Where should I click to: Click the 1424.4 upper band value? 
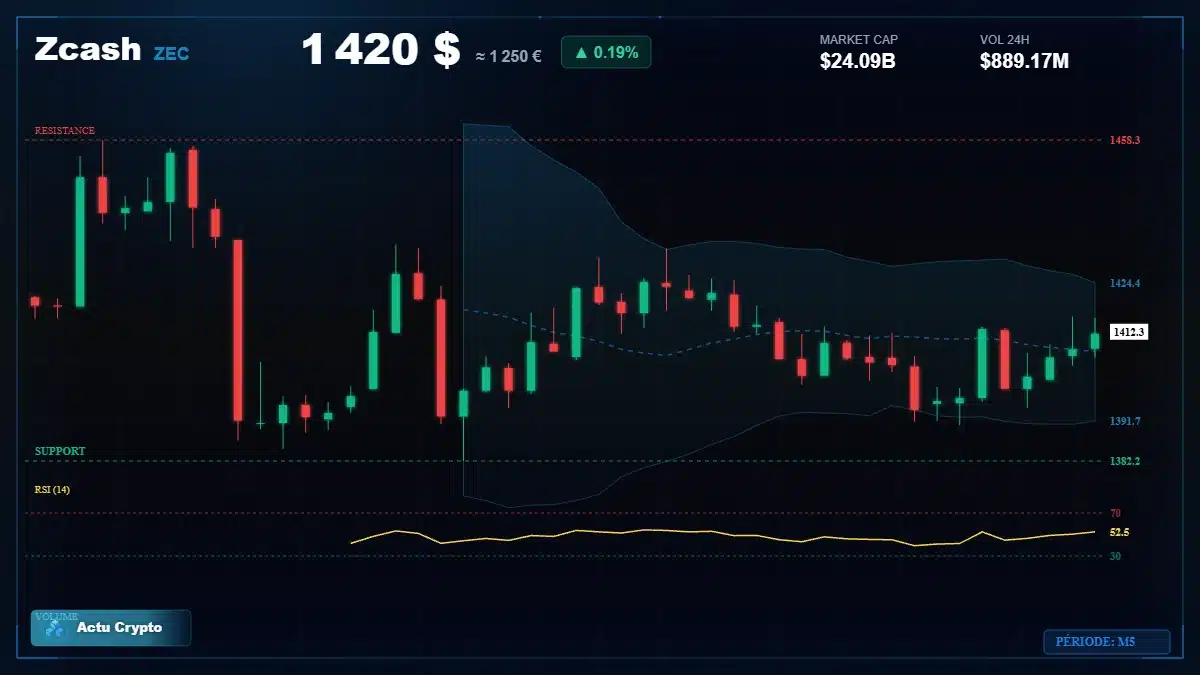(x=1125, y=283)
